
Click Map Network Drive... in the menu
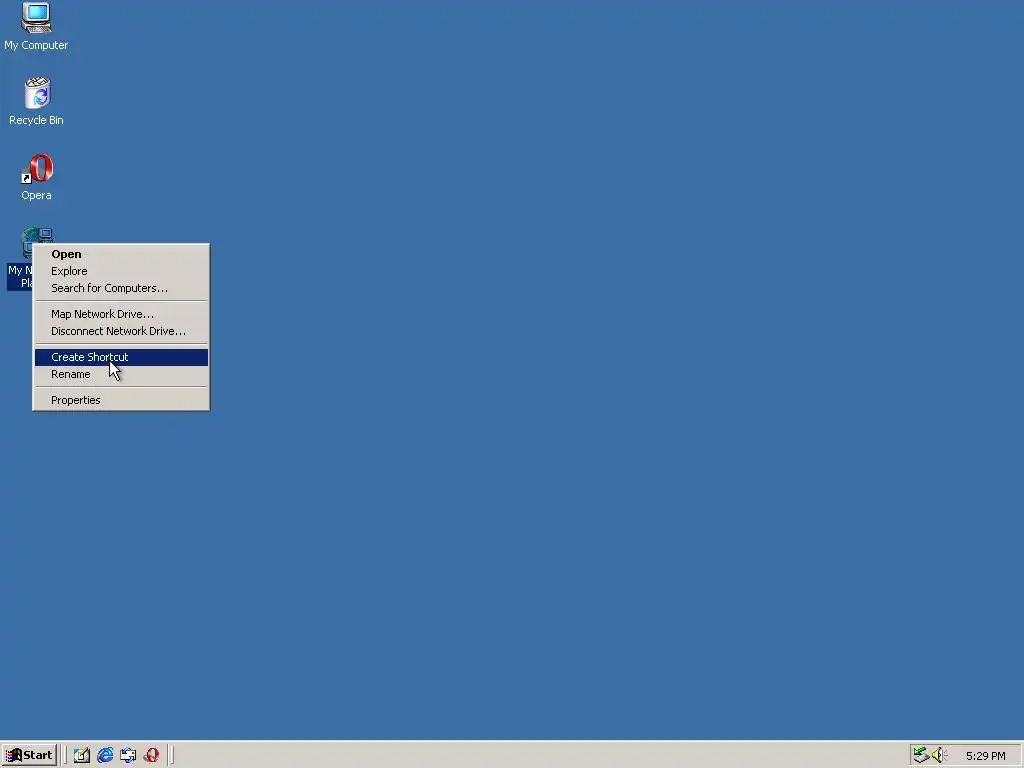pos(121,314)
